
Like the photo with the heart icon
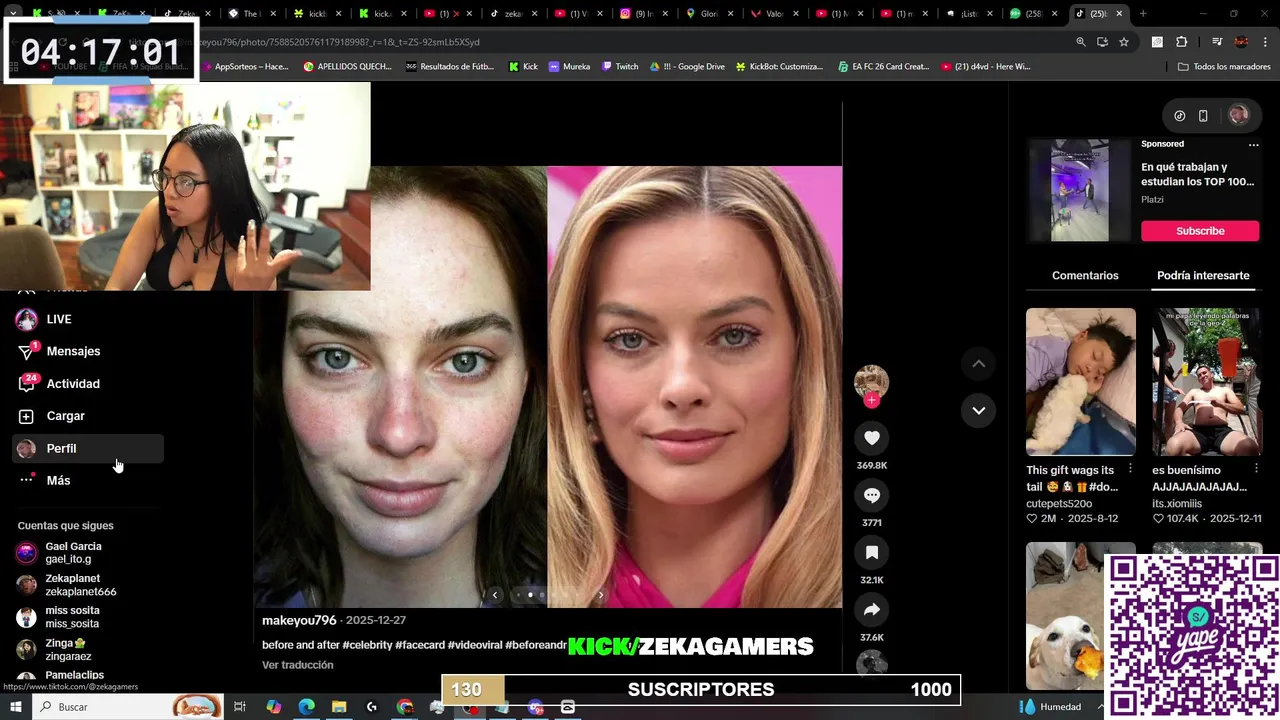[871, 438]
